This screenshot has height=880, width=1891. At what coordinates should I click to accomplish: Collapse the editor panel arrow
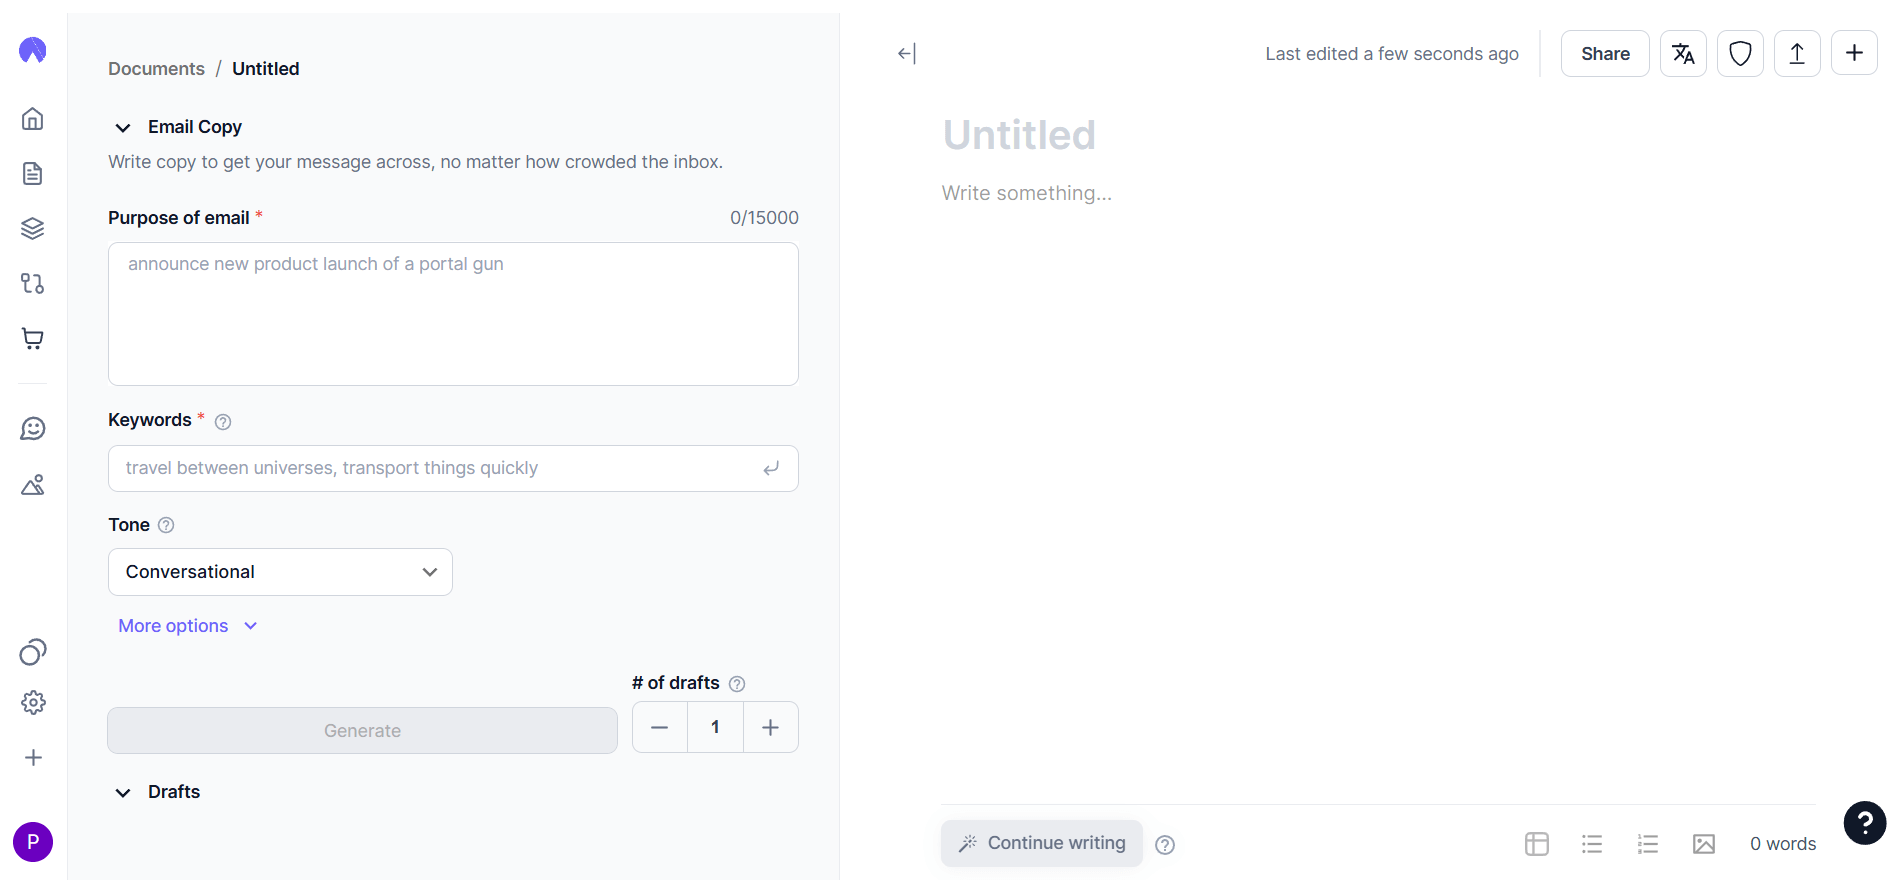pyautogui.click(x=907, y=54)
